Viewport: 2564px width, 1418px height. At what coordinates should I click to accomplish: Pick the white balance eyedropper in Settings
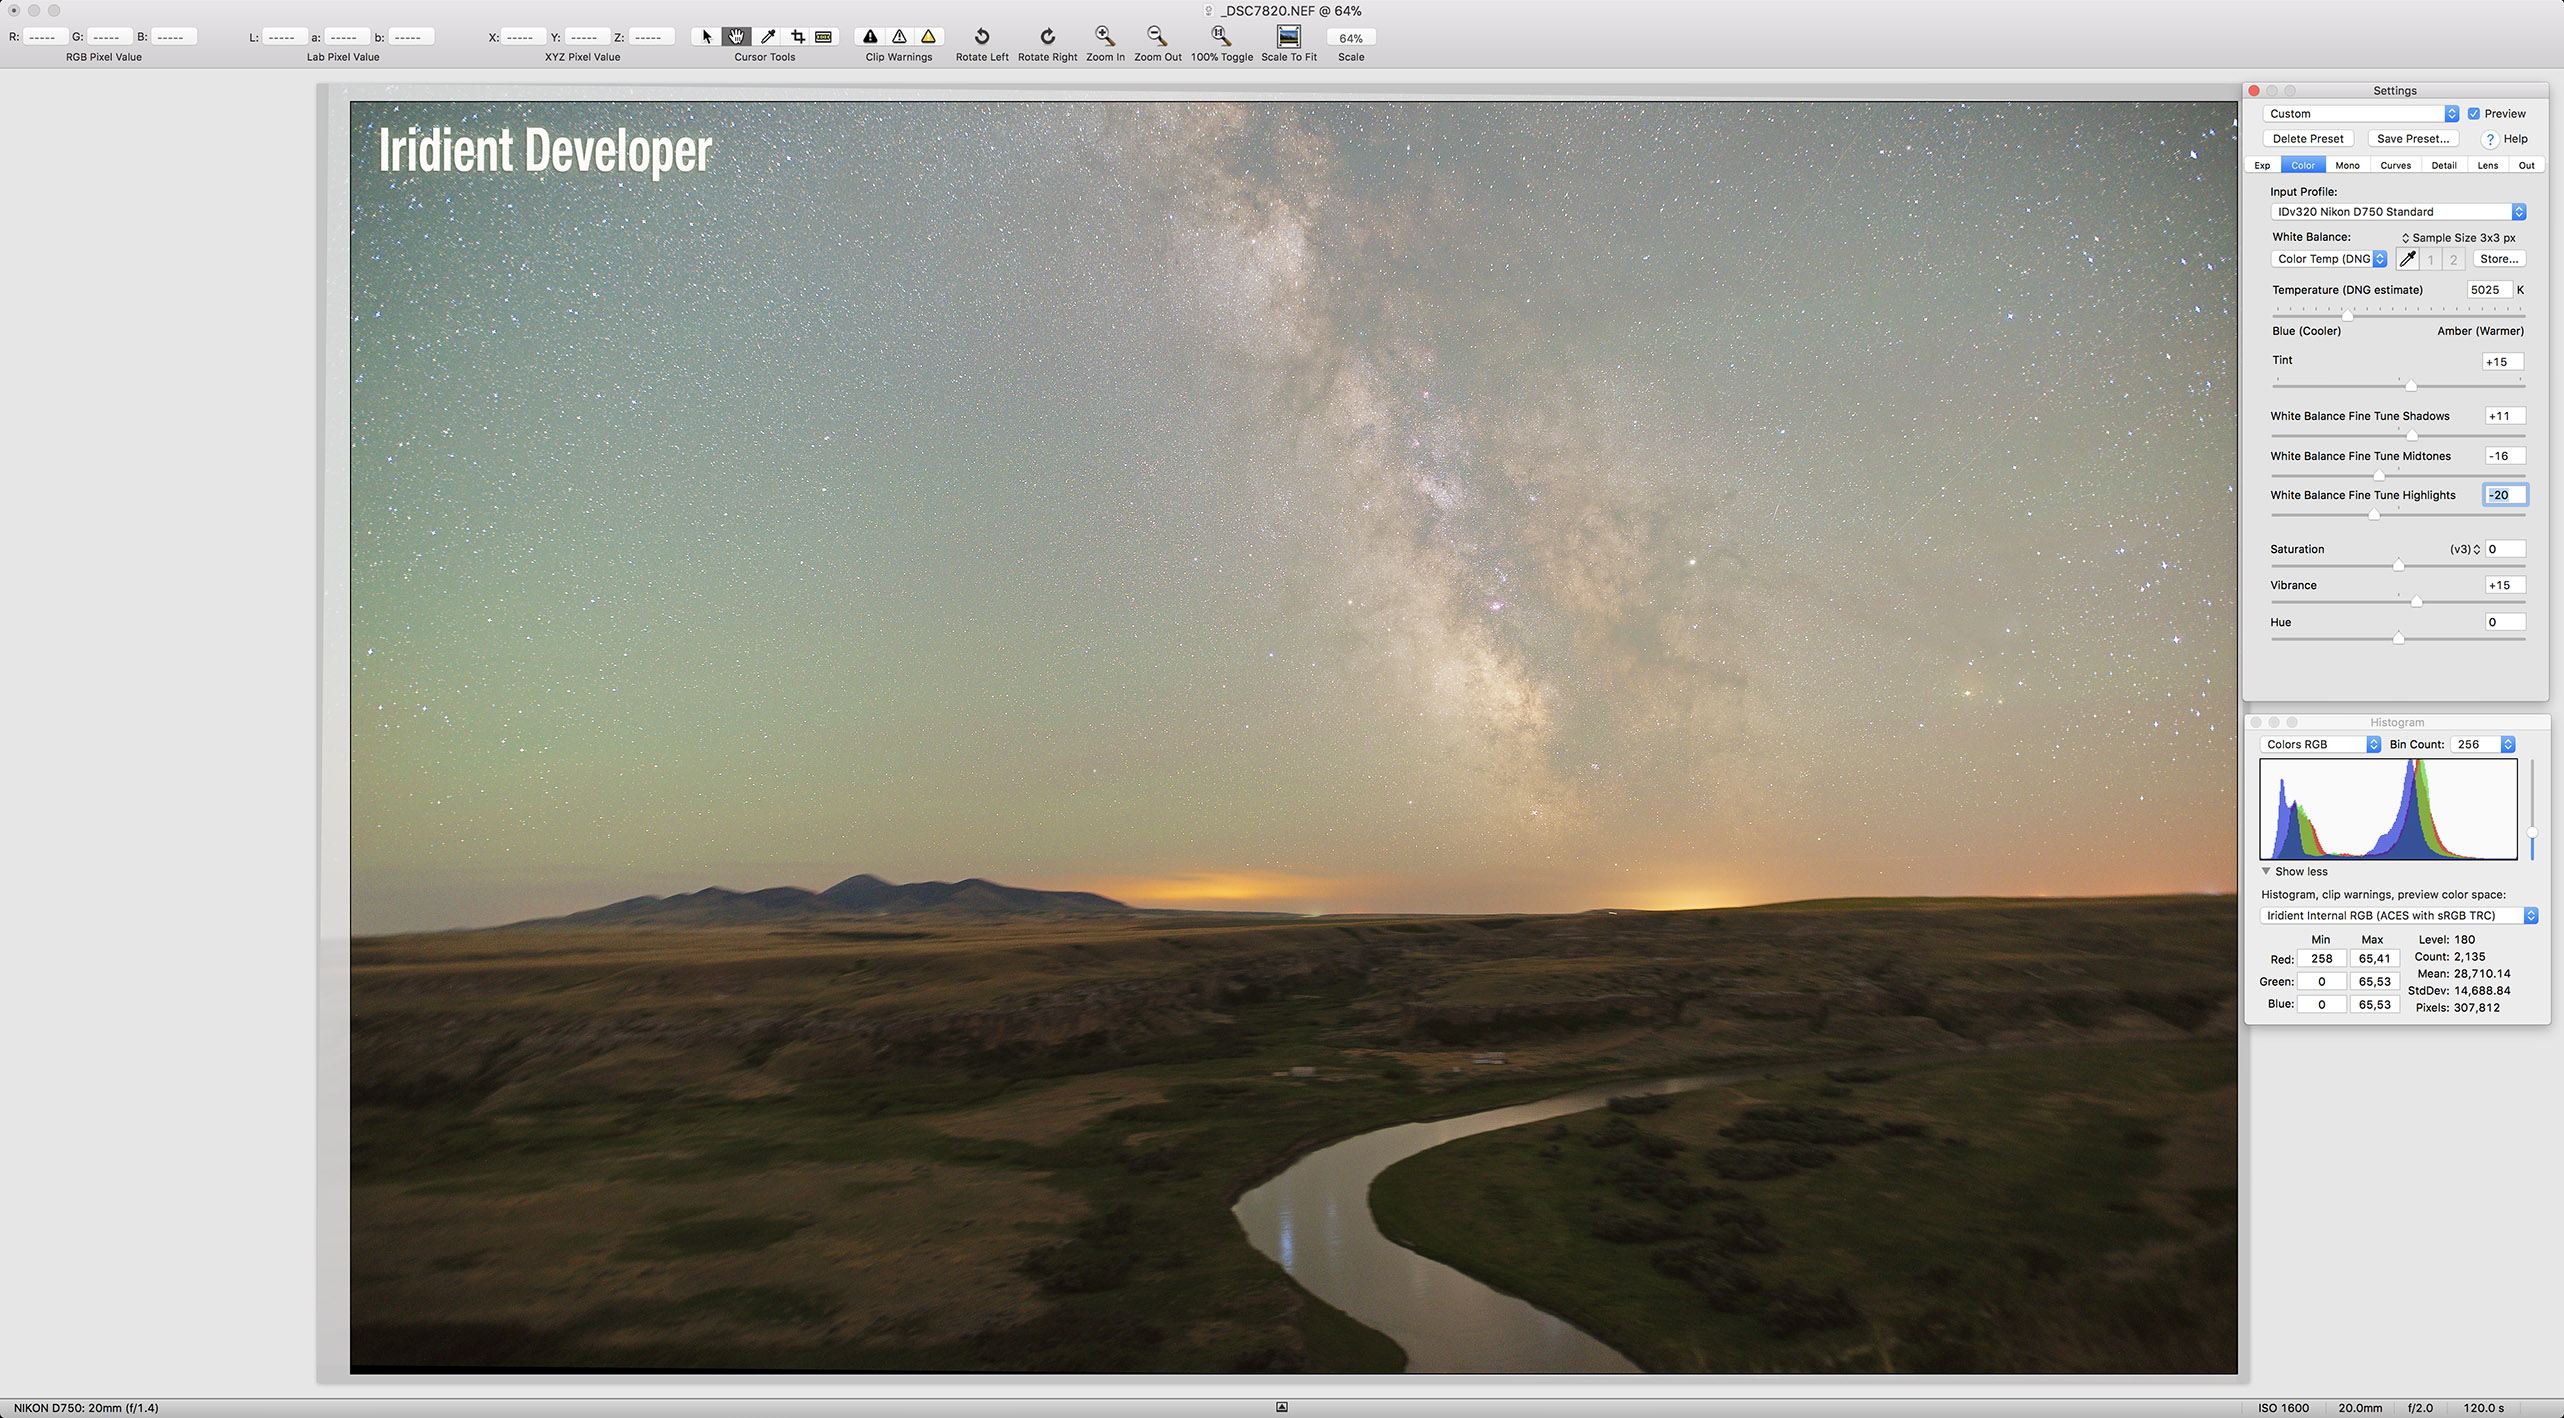click(x=2407, y=259)
